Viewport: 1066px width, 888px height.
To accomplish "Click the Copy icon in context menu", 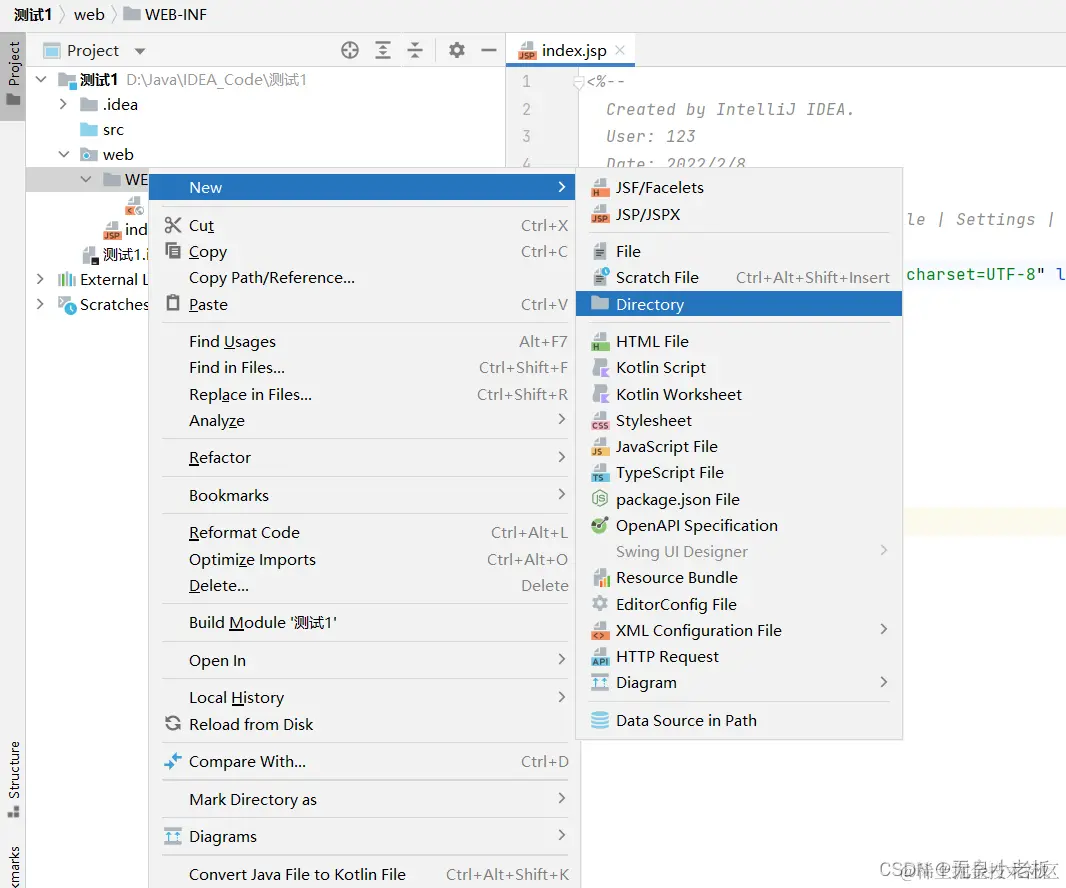I will (x=173, y=251).
